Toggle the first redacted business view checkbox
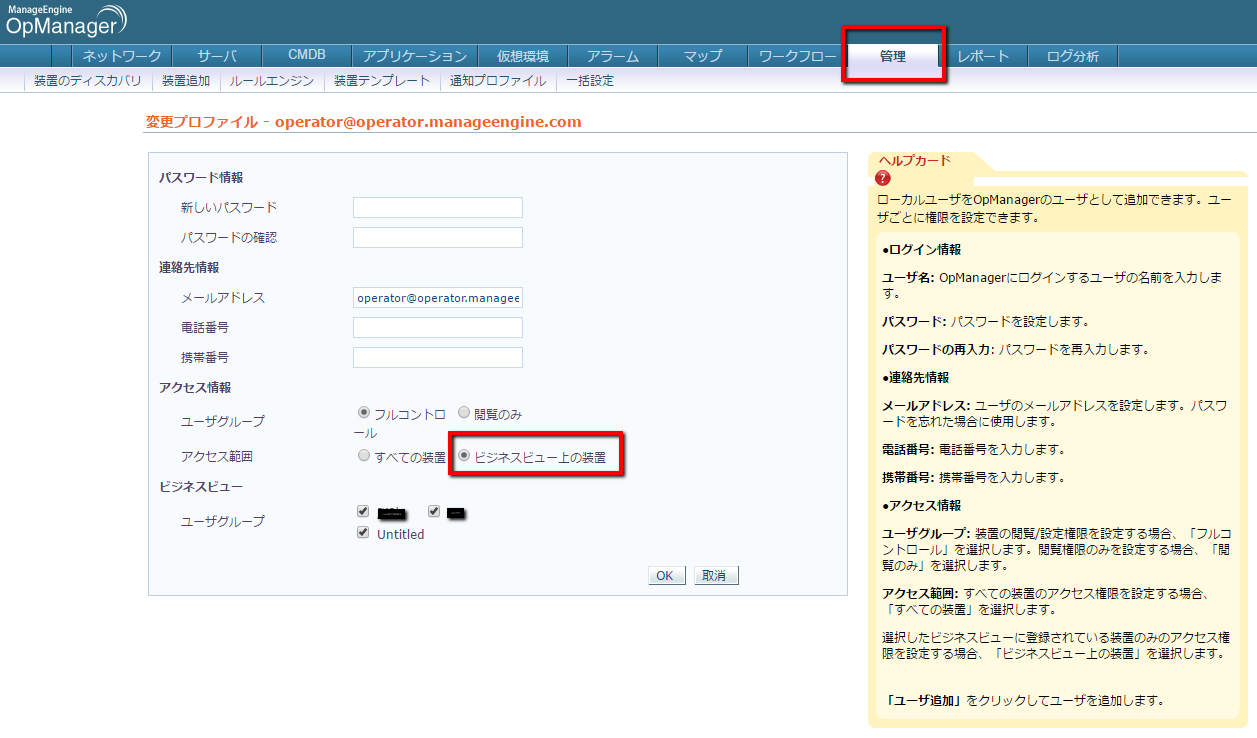 tap(363, 511)
